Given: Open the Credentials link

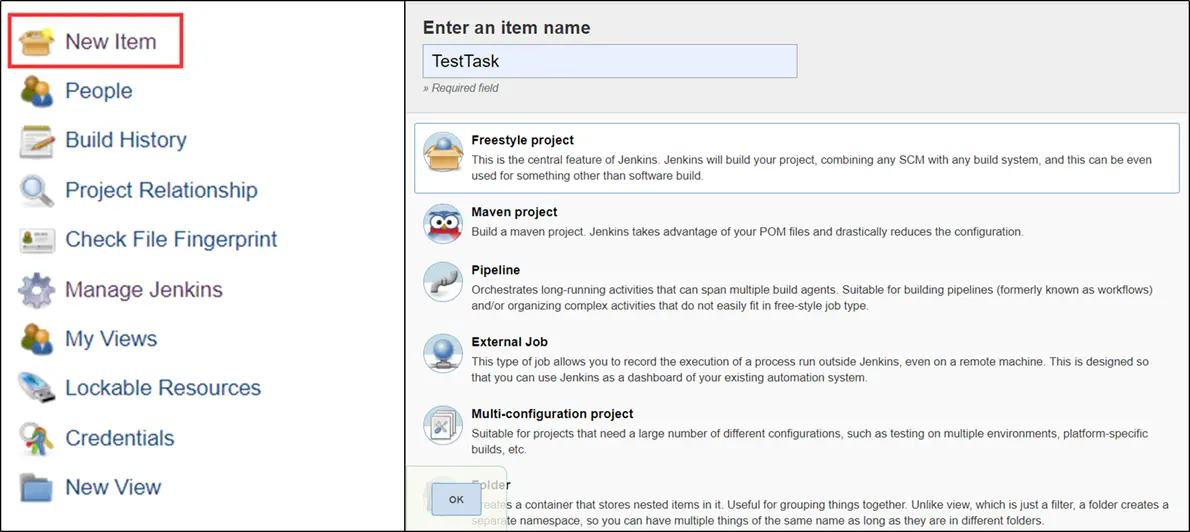Looking at the screenshot, I should tap(120, 439).
